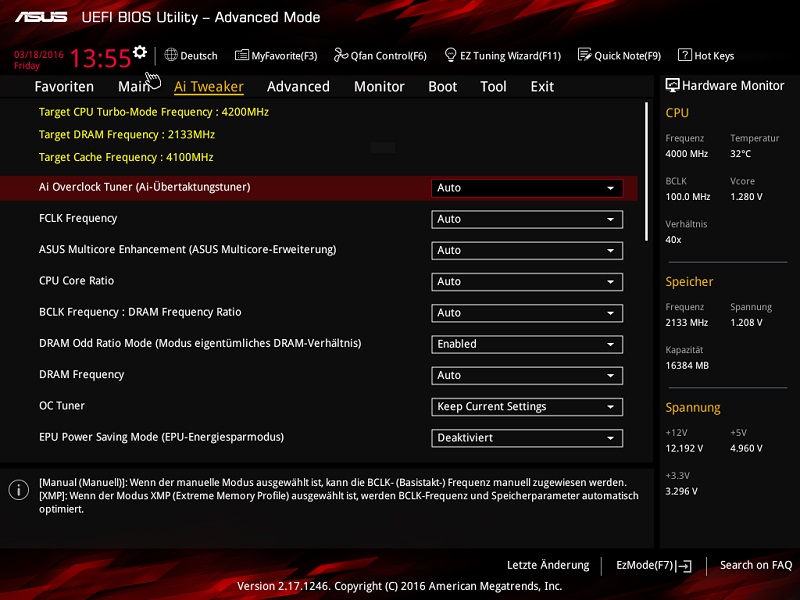Click CPU temperature value 32°C
The width and height of the screenshot is (800, 600).
pos(740,154)
